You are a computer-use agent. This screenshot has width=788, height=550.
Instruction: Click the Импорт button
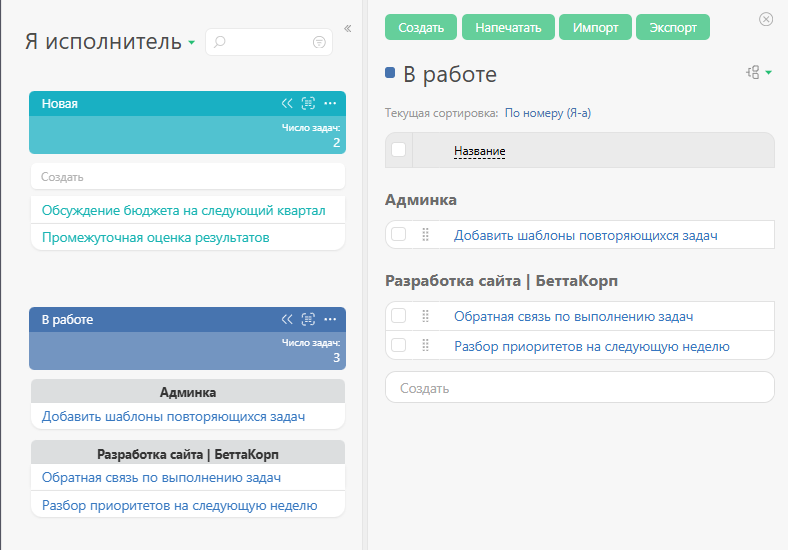point(596,27)
